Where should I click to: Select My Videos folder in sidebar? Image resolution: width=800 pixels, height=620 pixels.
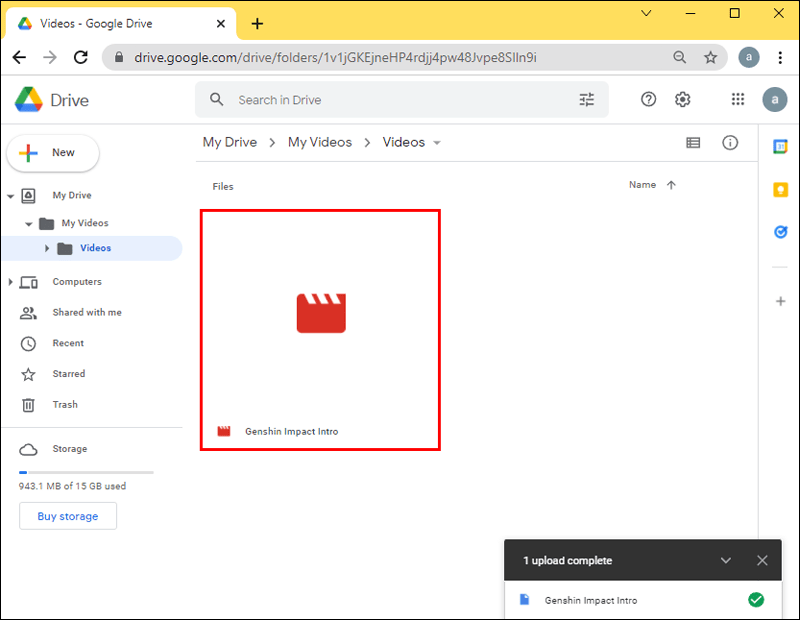coord(85,223)
